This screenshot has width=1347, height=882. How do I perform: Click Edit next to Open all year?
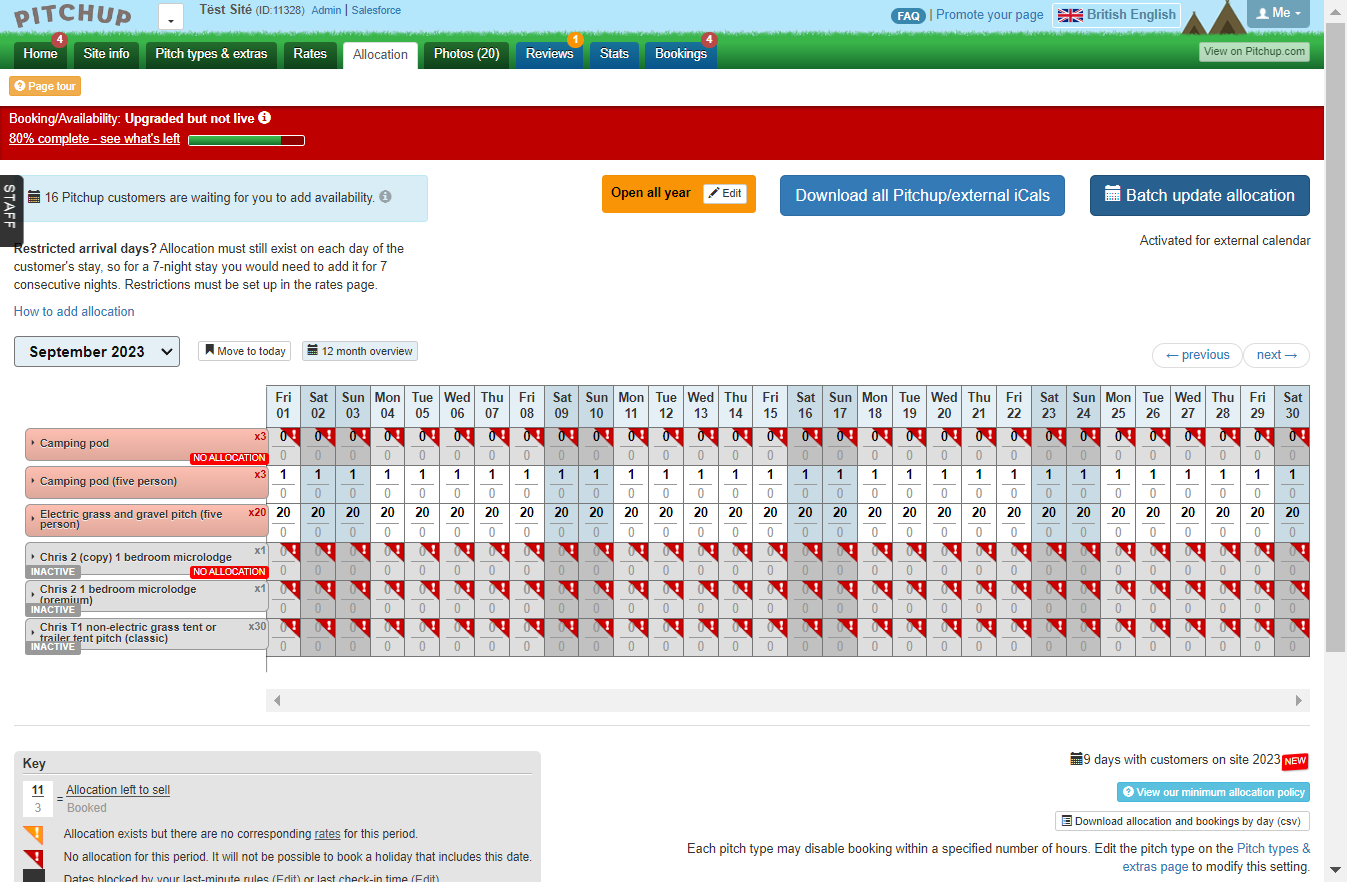[725, 194]
